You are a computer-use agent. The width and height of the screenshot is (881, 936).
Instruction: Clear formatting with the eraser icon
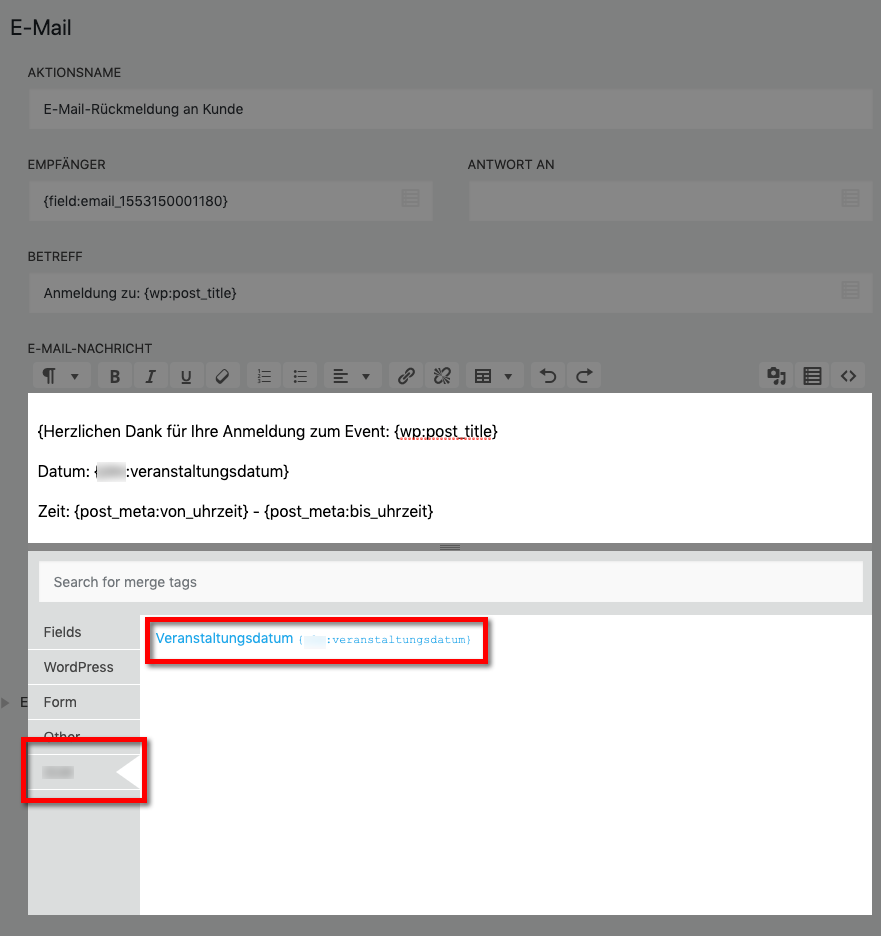click(x=222, y=376)
